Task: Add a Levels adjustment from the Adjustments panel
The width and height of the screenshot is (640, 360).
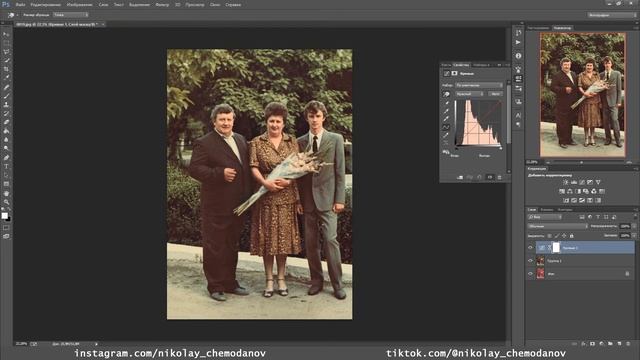Action: 574,182
